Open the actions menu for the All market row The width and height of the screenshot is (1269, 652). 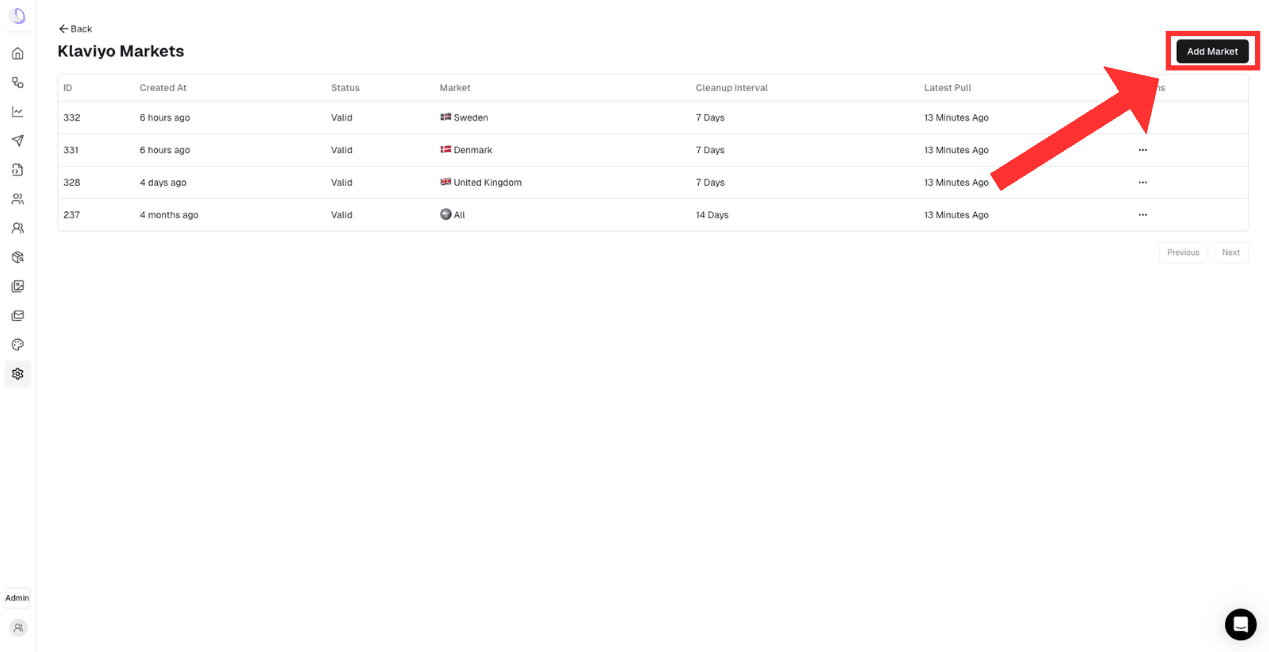pos(1142,215)
